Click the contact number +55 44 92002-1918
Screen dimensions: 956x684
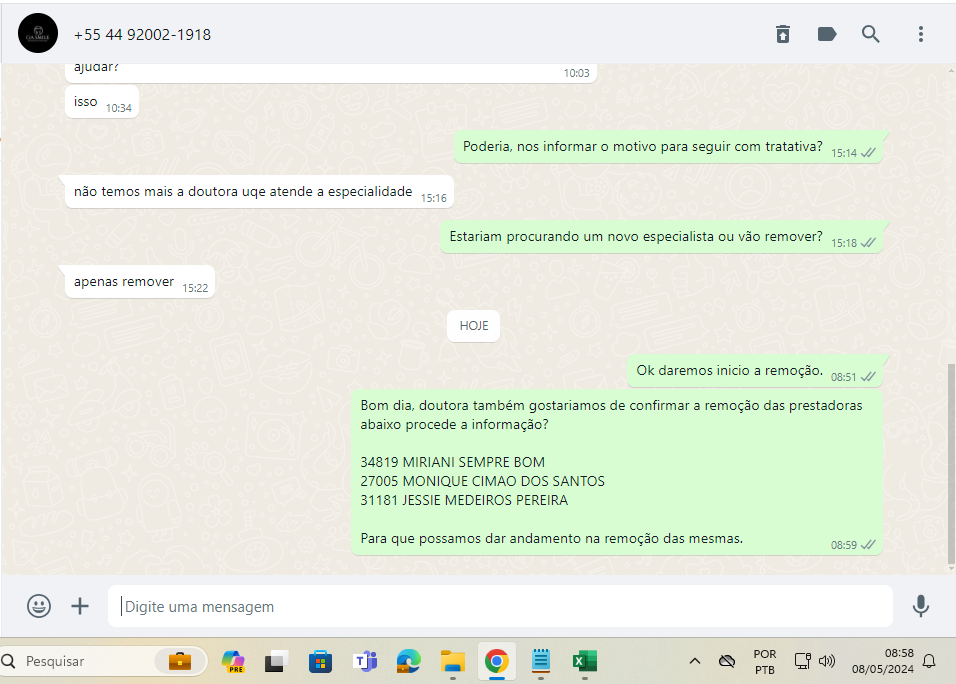point(142,35)
